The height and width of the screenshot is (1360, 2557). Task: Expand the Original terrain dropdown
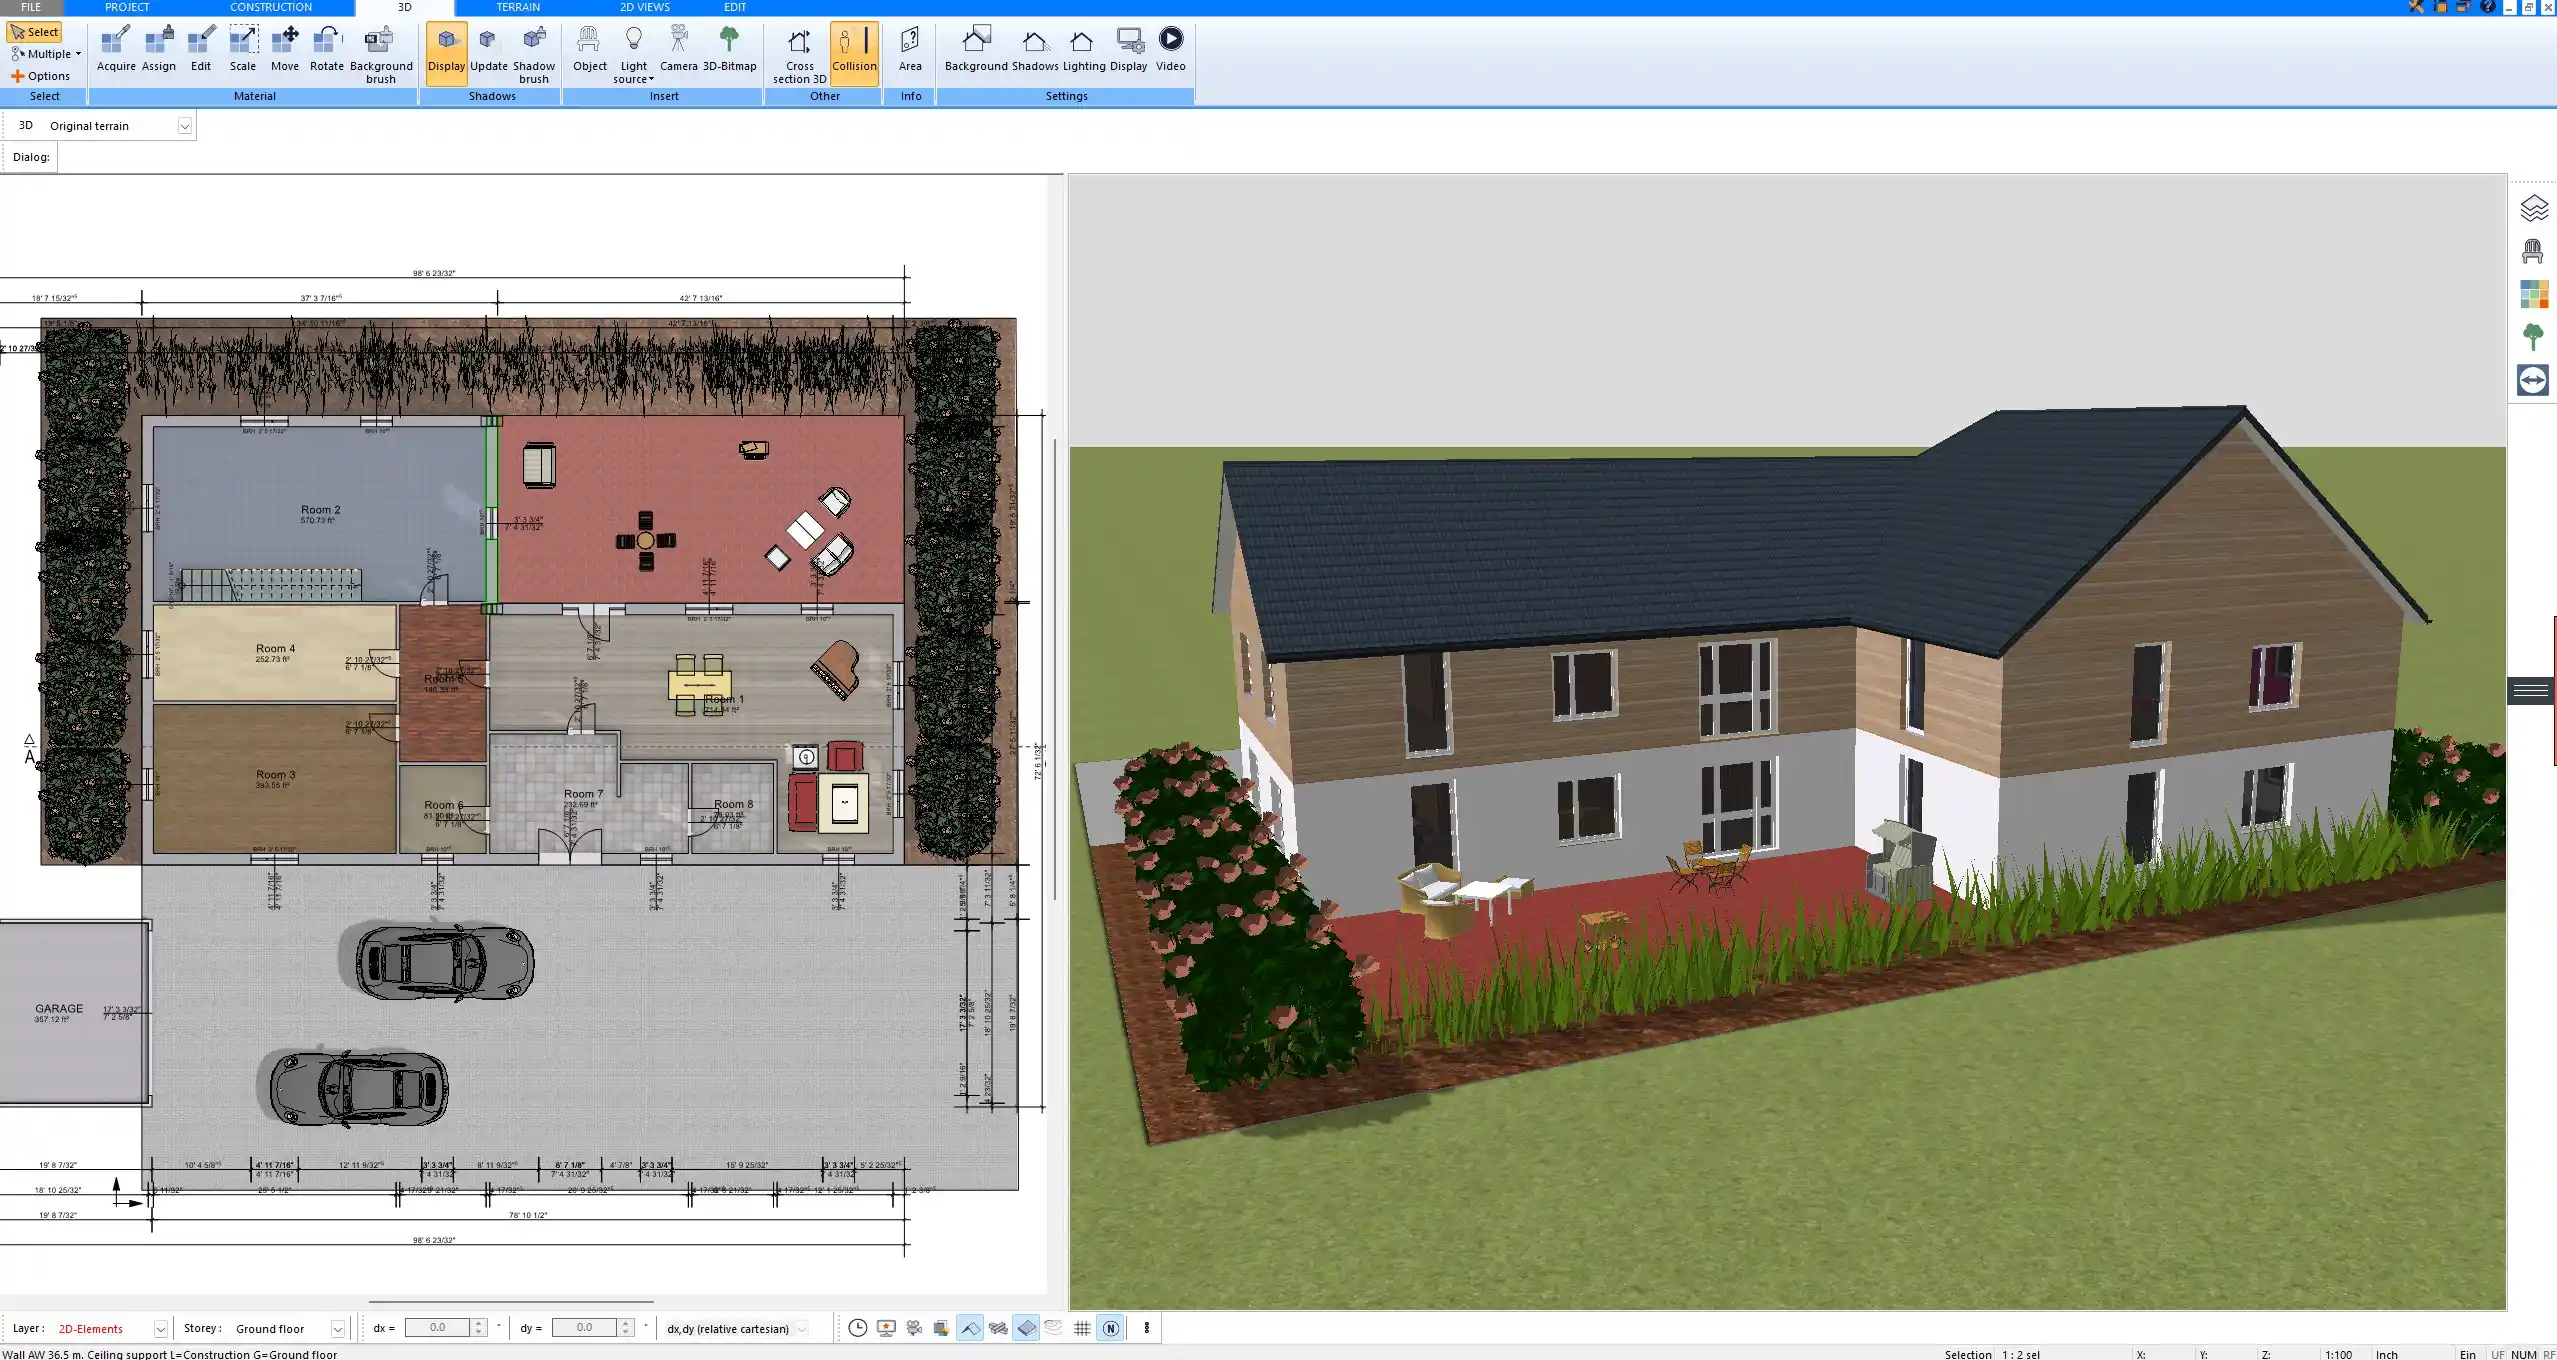[x=184, y=126]
